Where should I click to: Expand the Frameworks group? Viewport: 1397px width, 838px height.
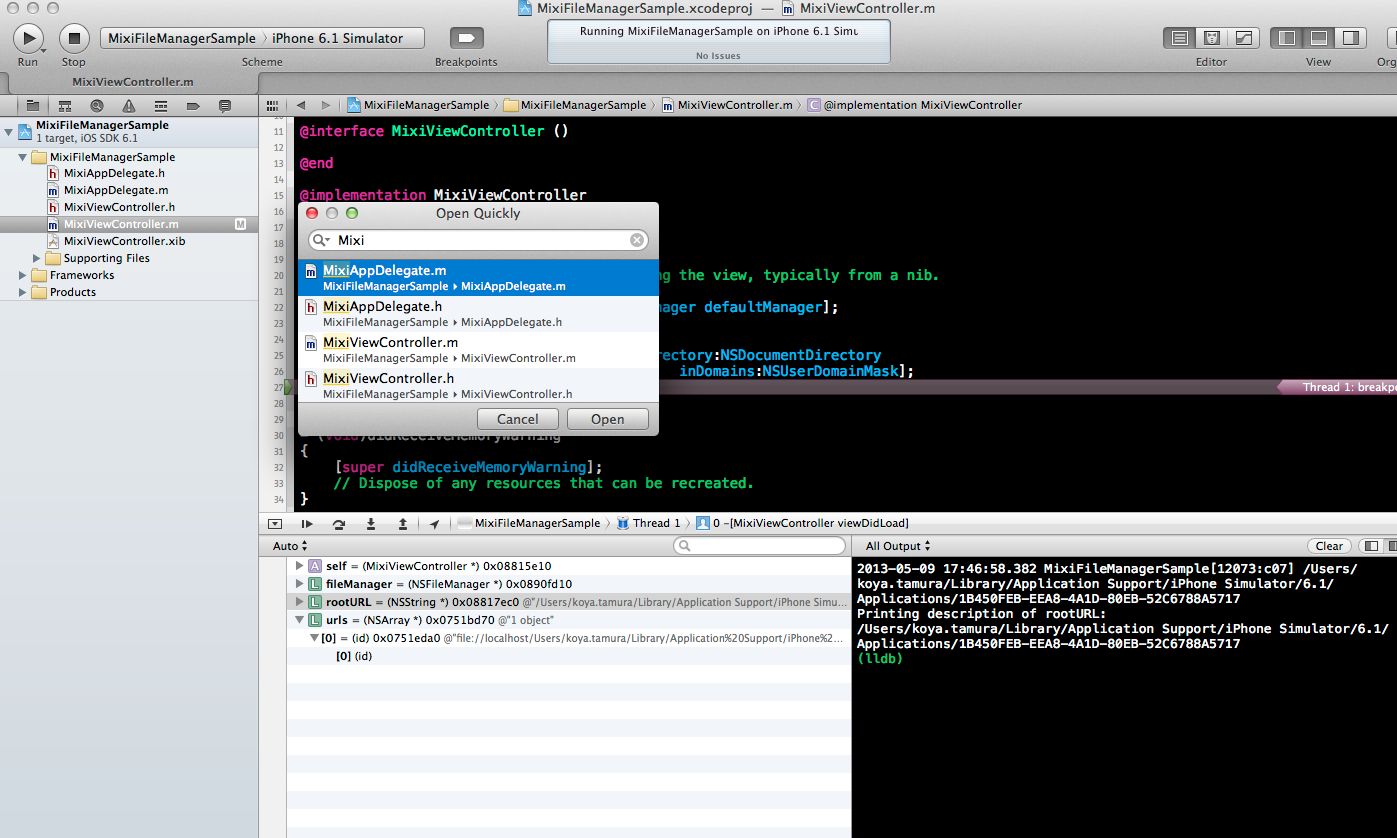pos(23,275)
